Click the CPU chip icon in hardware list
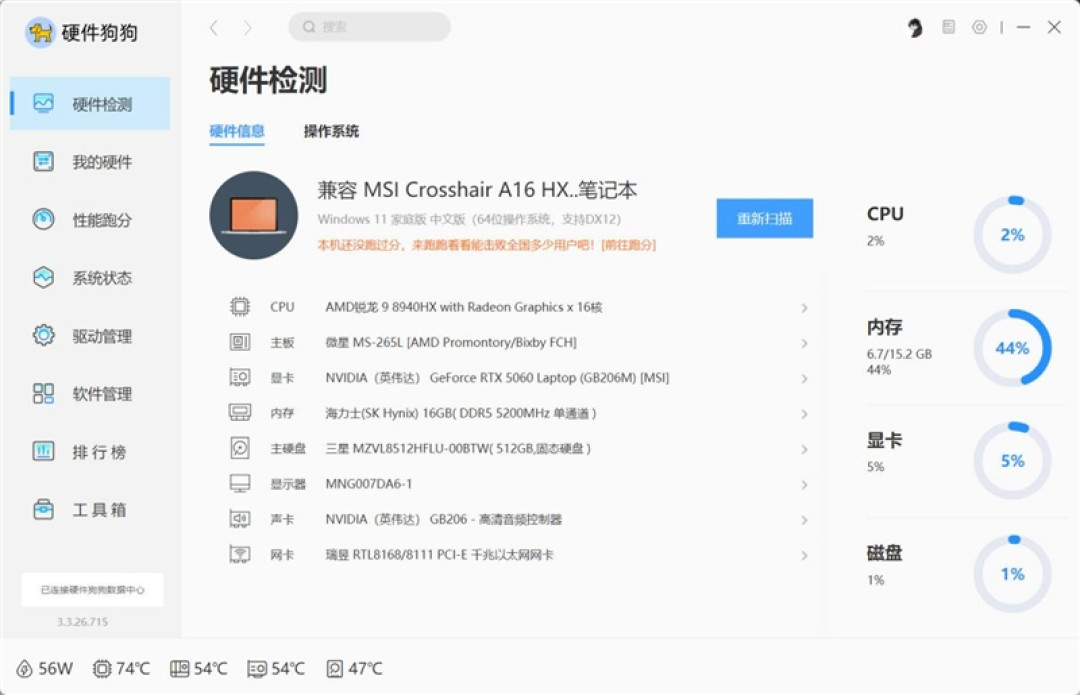The height and width of the screenshot is (695, 1080). click(x=240, y=306)
